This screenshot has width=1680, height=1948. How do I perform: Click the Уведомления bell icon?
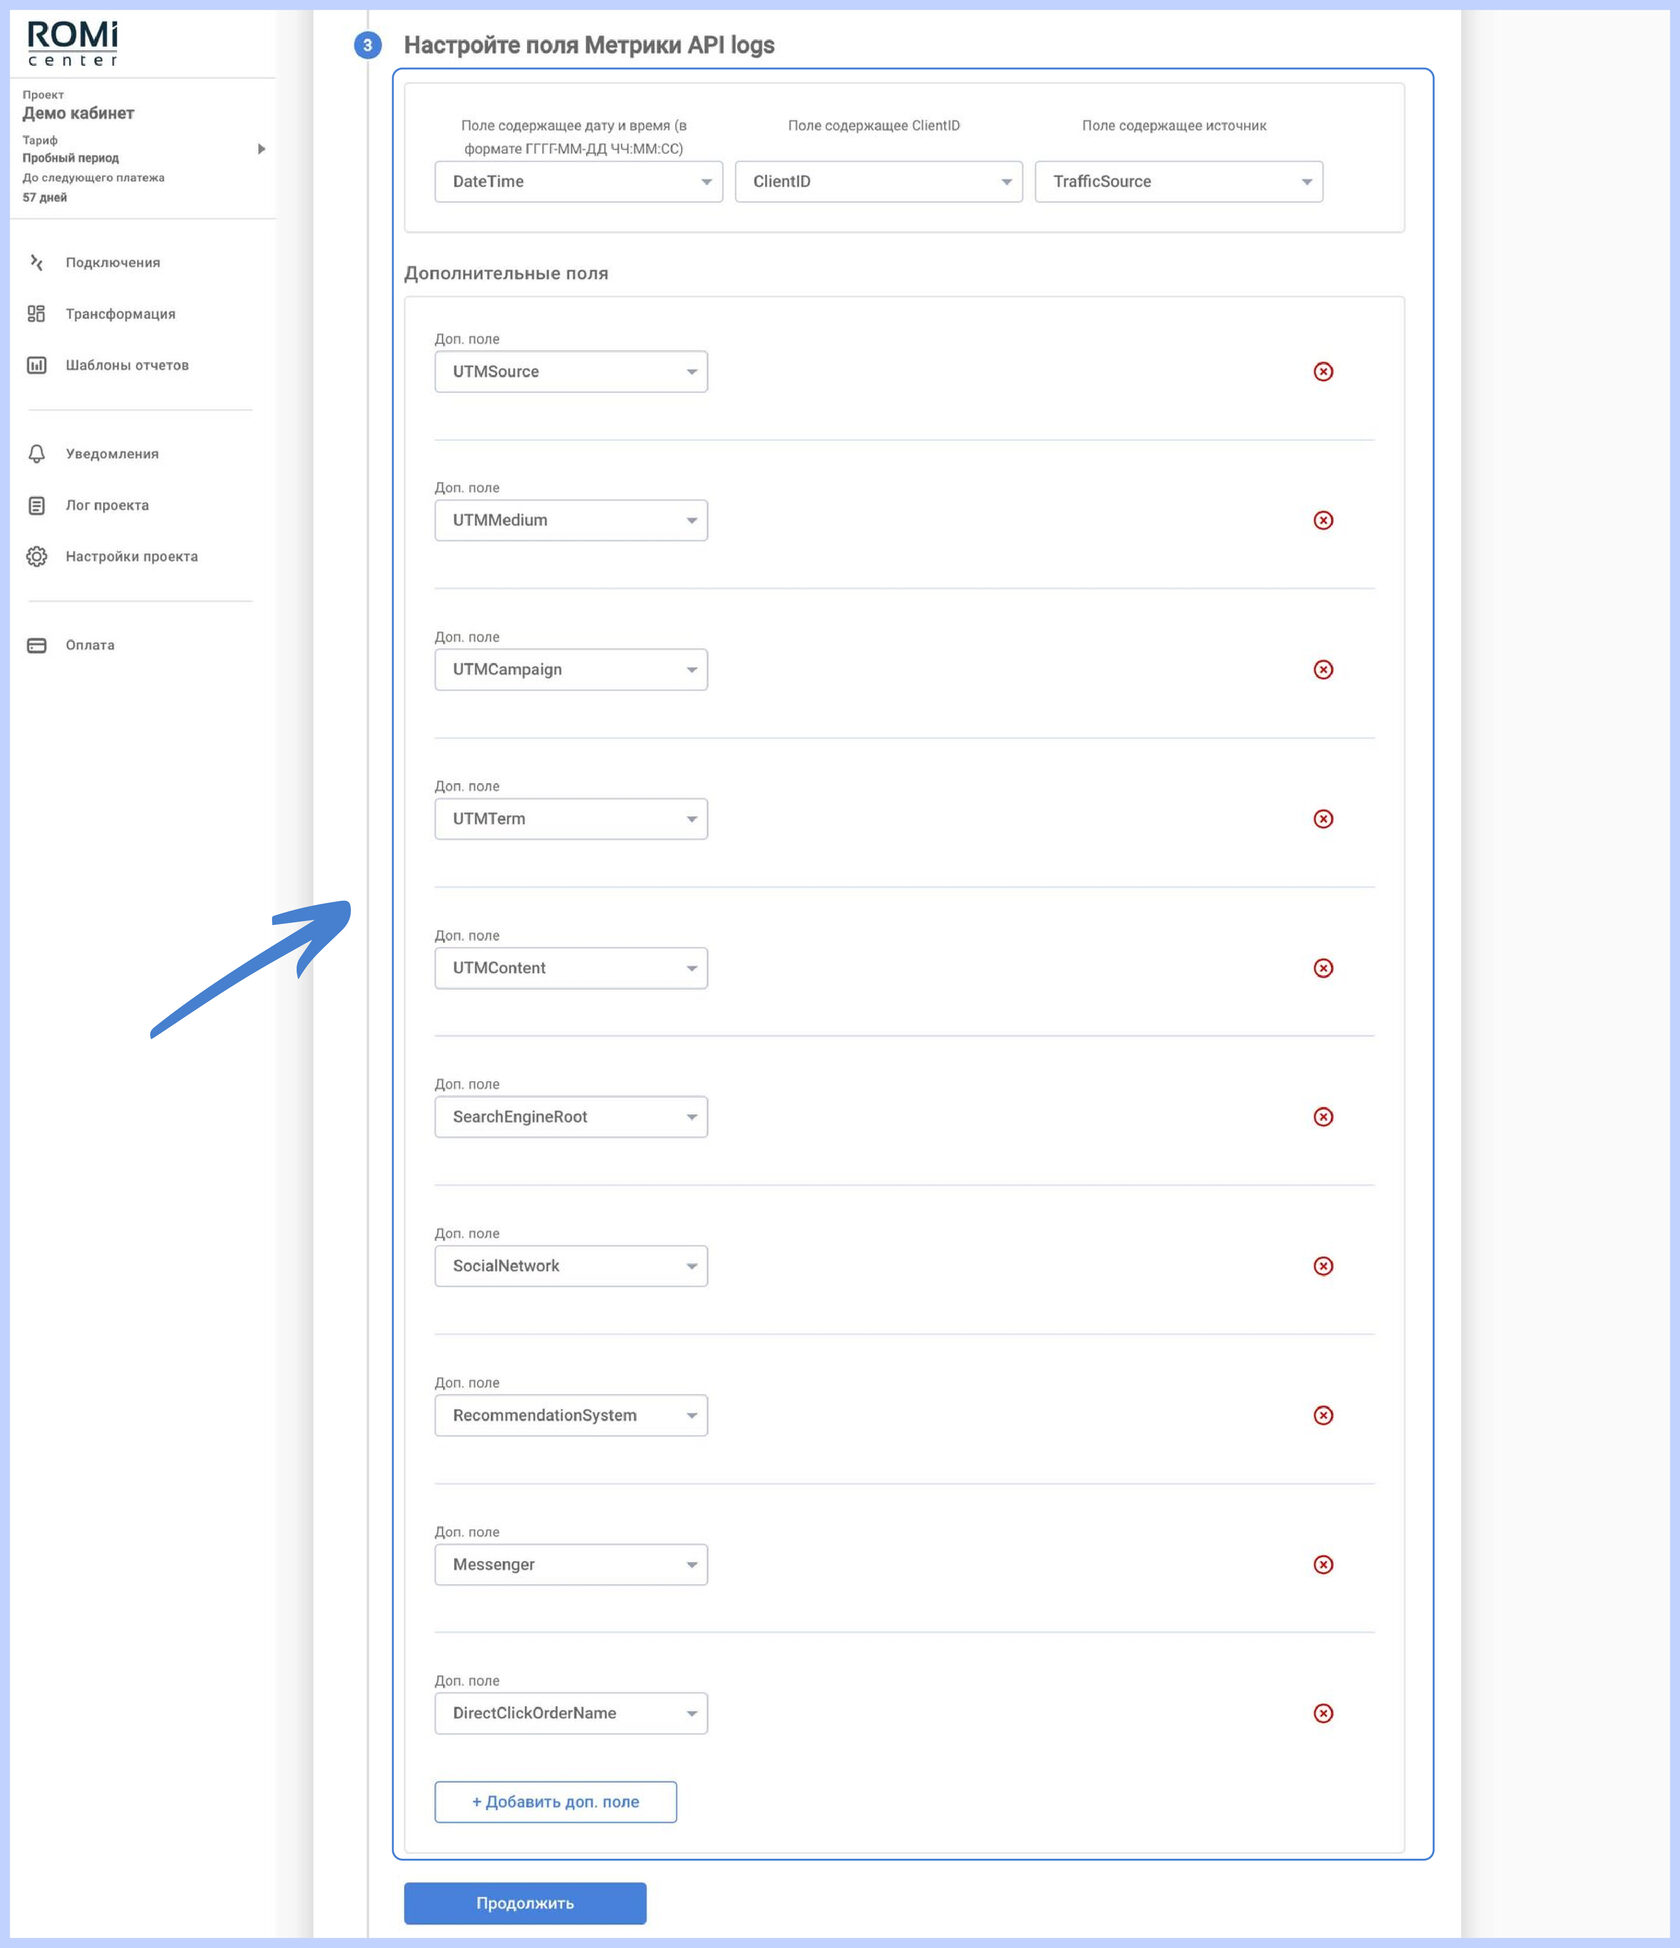point(37,454)
